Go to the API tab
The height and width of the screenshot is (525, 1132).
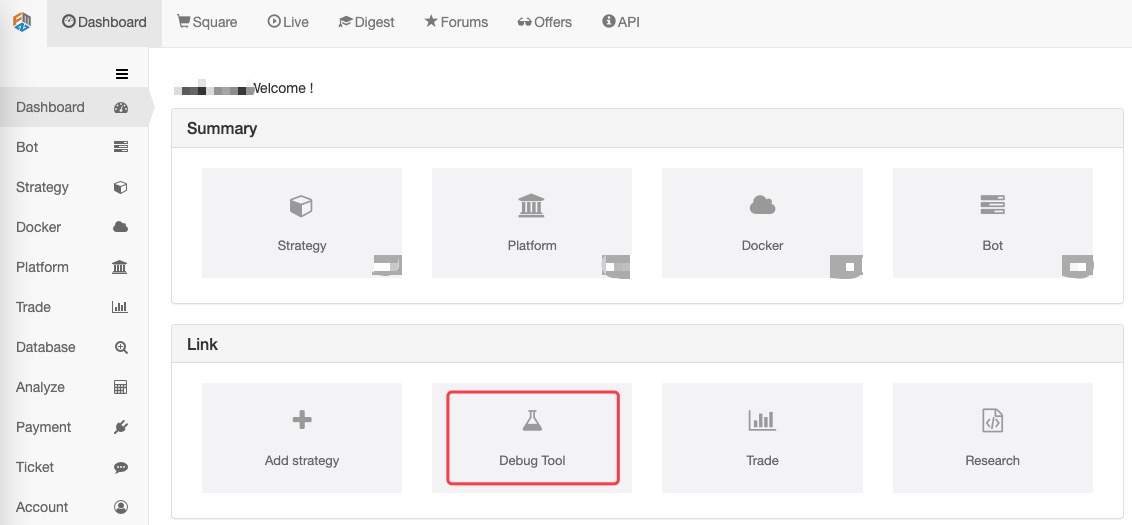point(621,22)
